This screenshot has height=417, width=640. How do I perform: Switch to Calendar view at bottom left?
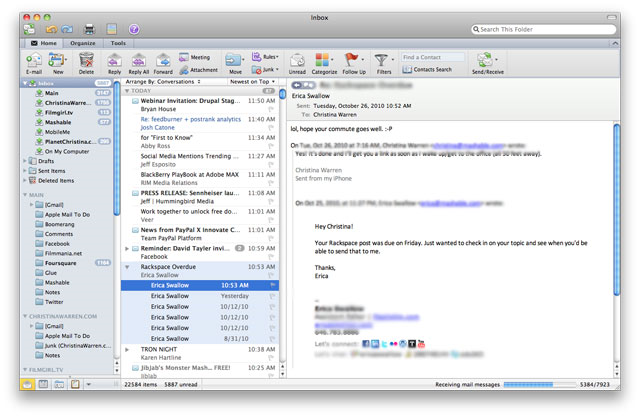pyautogui.click(x=43, y=384)
